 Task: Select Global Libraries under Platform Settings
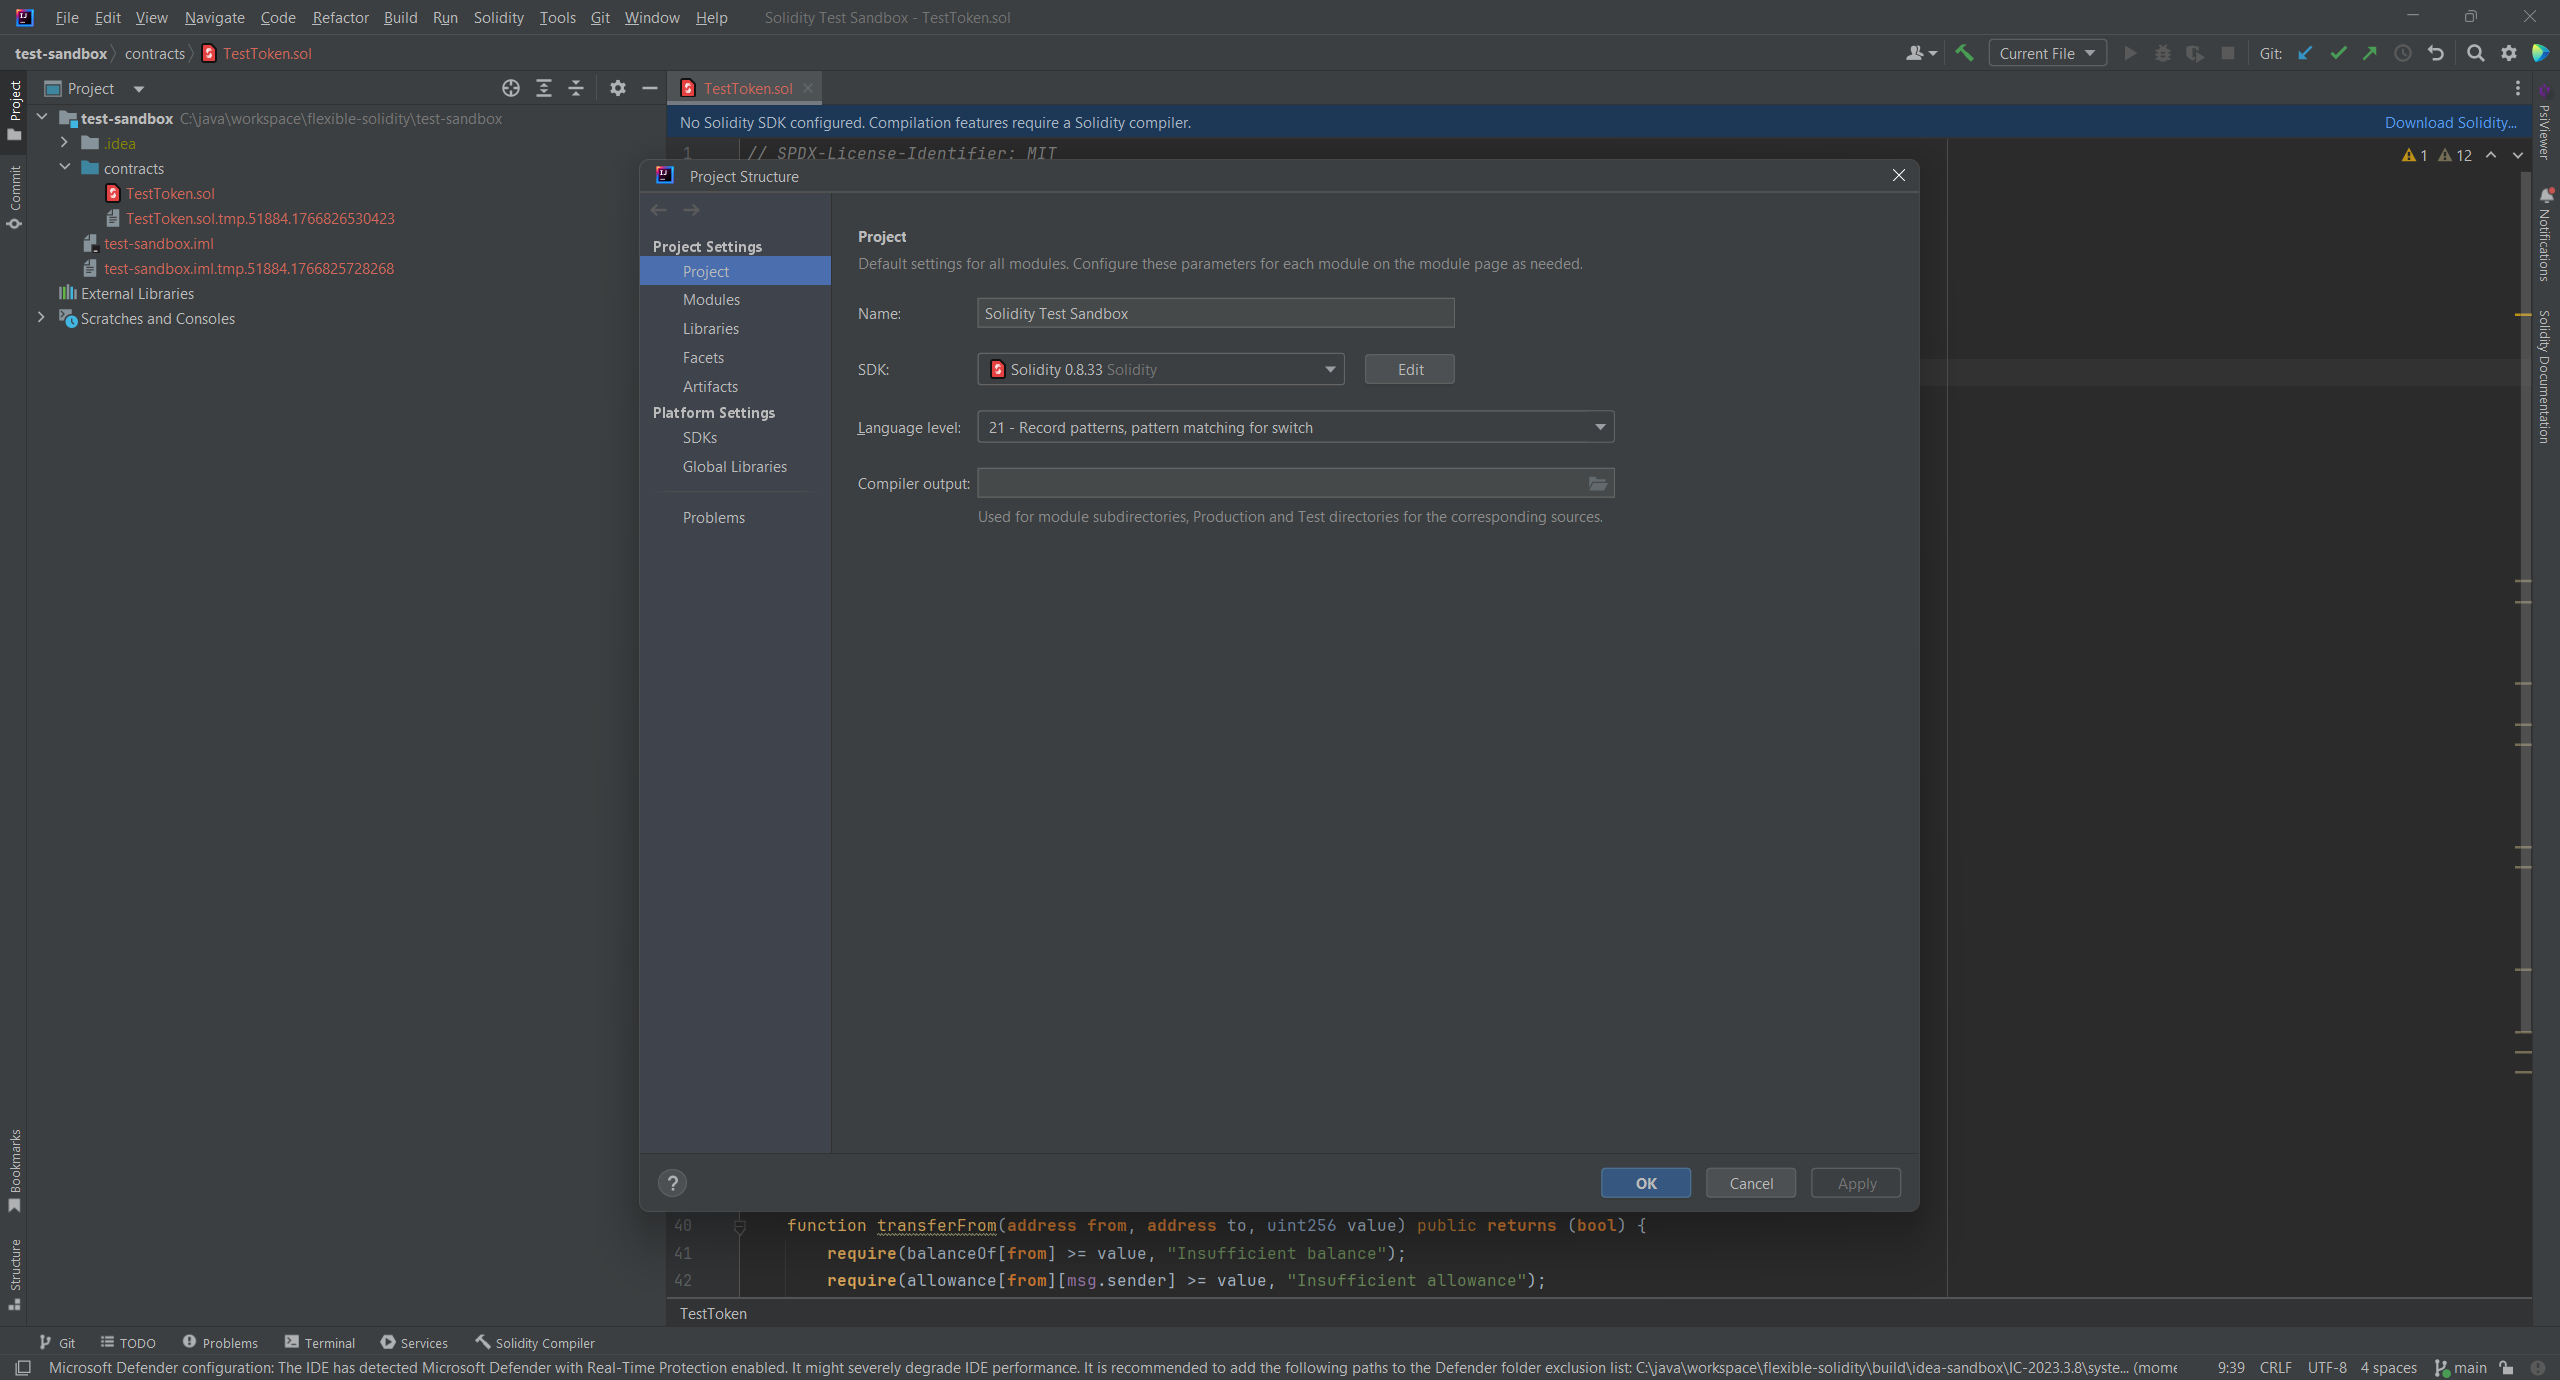pyautogui.click(x=735, y=466)
